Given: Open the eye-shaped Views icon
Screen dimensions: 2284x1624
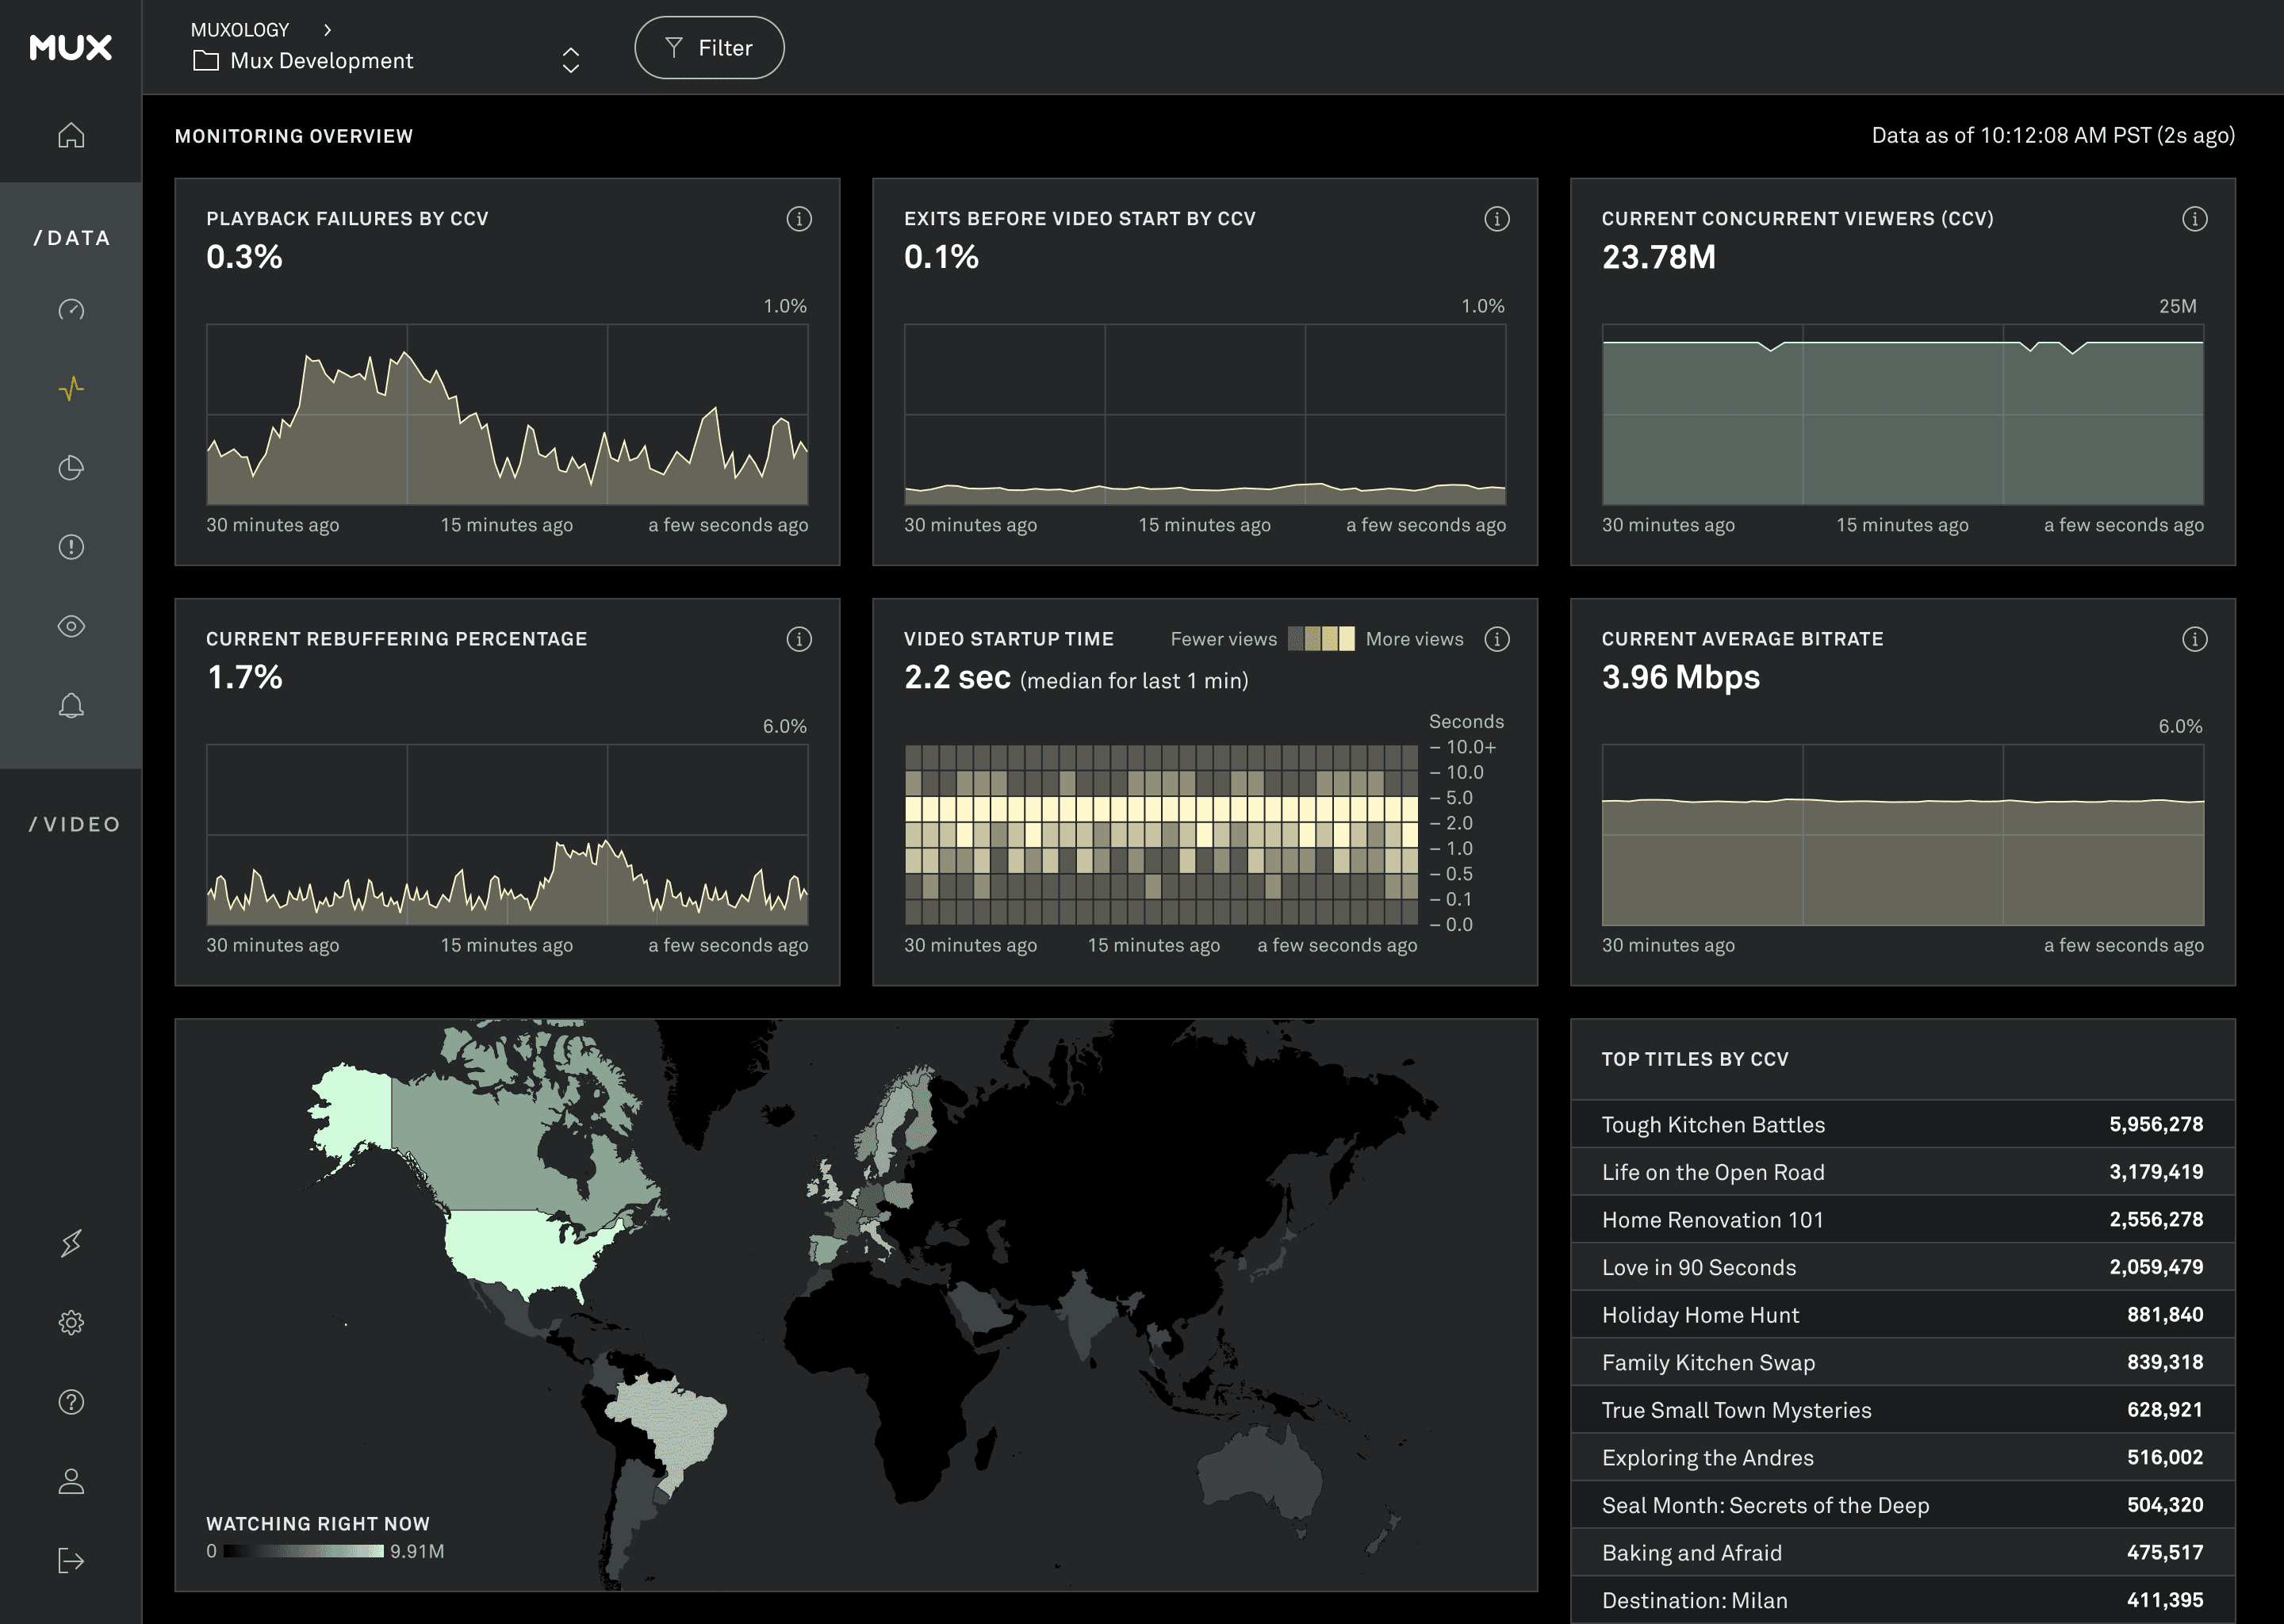Looking at the screenshot, I should (70, 626).
